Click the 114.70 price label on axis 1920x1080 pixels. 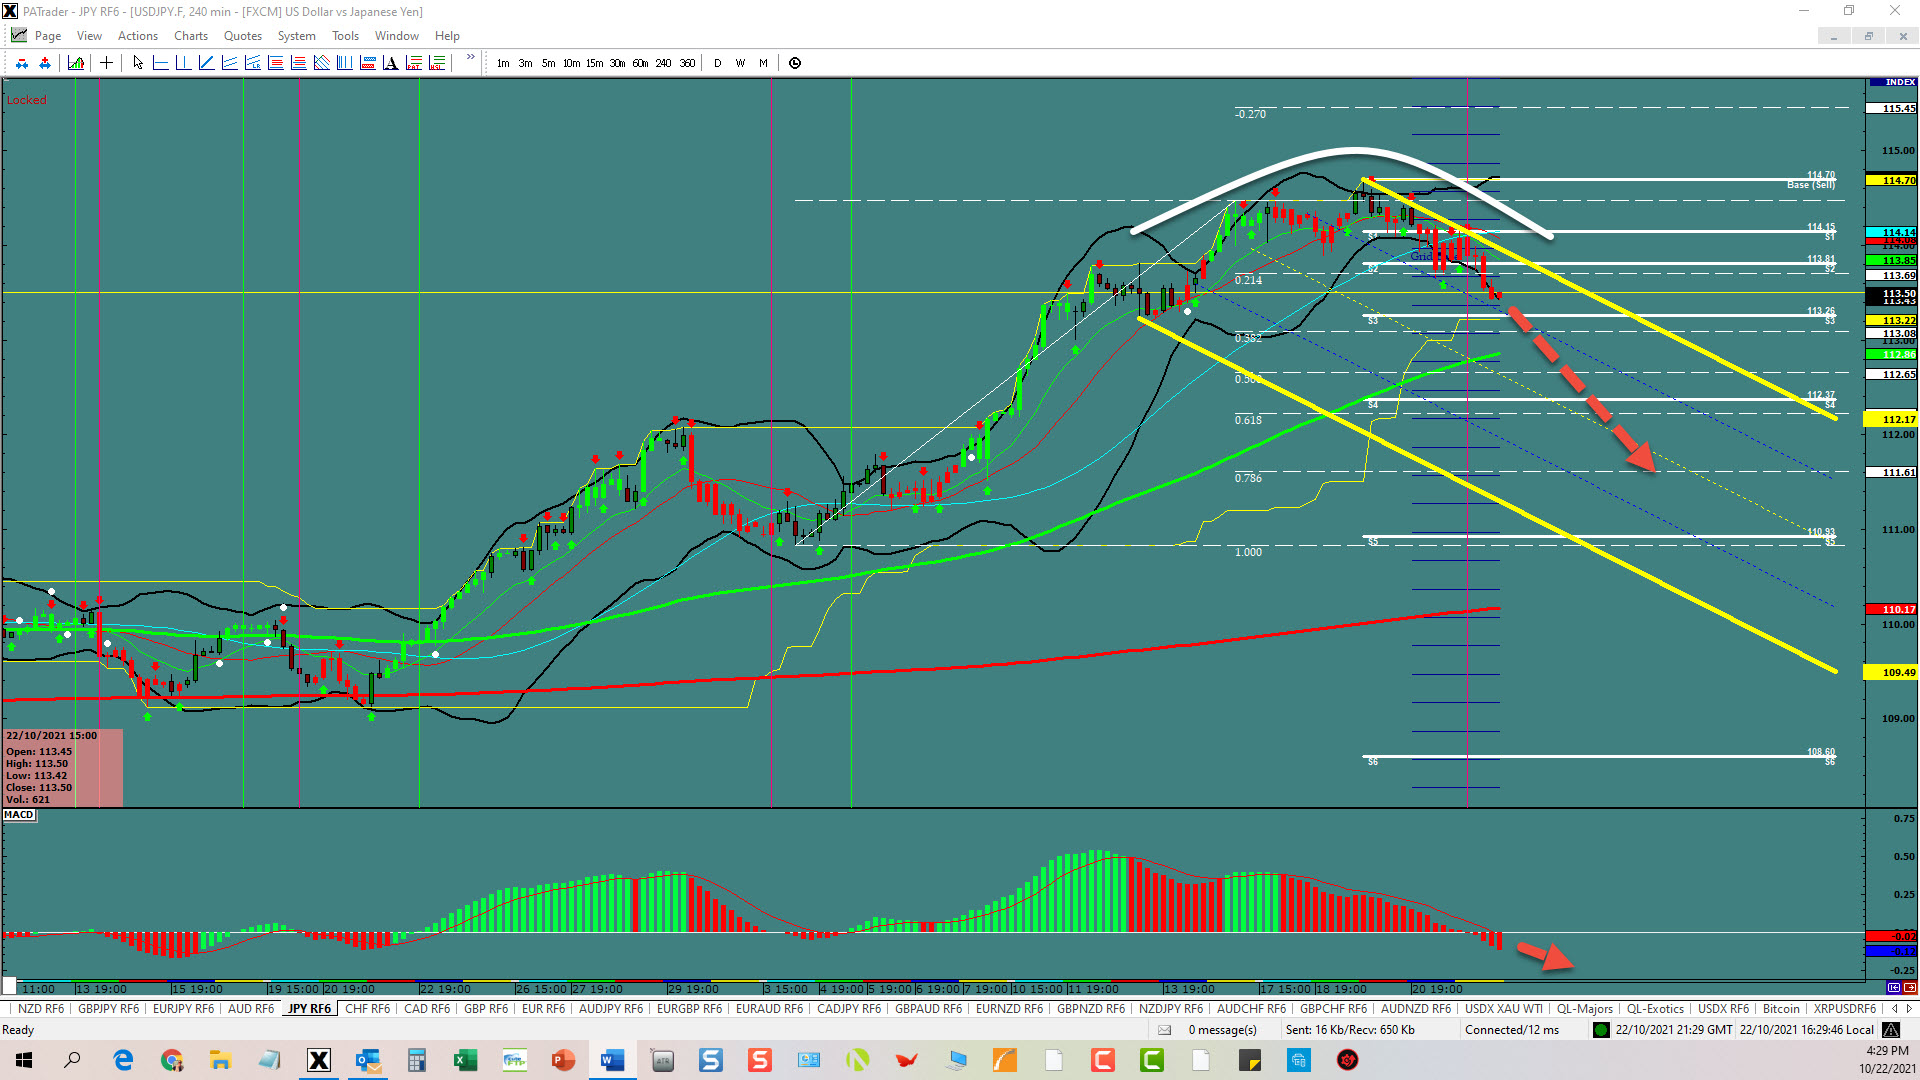click(1892, 181)
